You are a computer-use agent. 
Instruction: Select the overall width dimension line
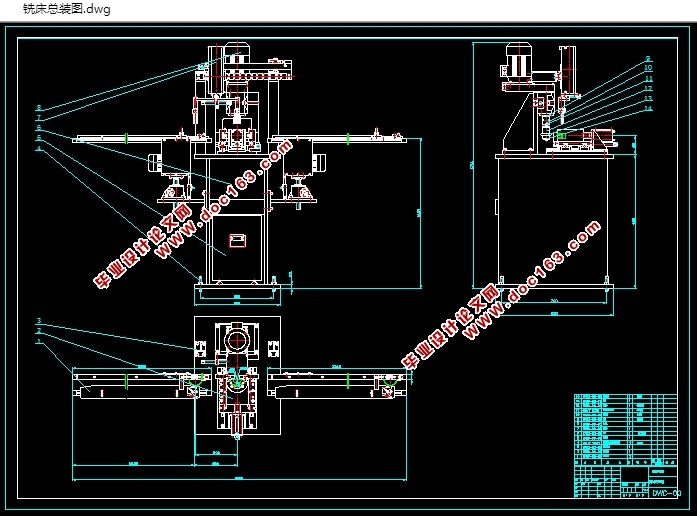click(x=240, y=480)
